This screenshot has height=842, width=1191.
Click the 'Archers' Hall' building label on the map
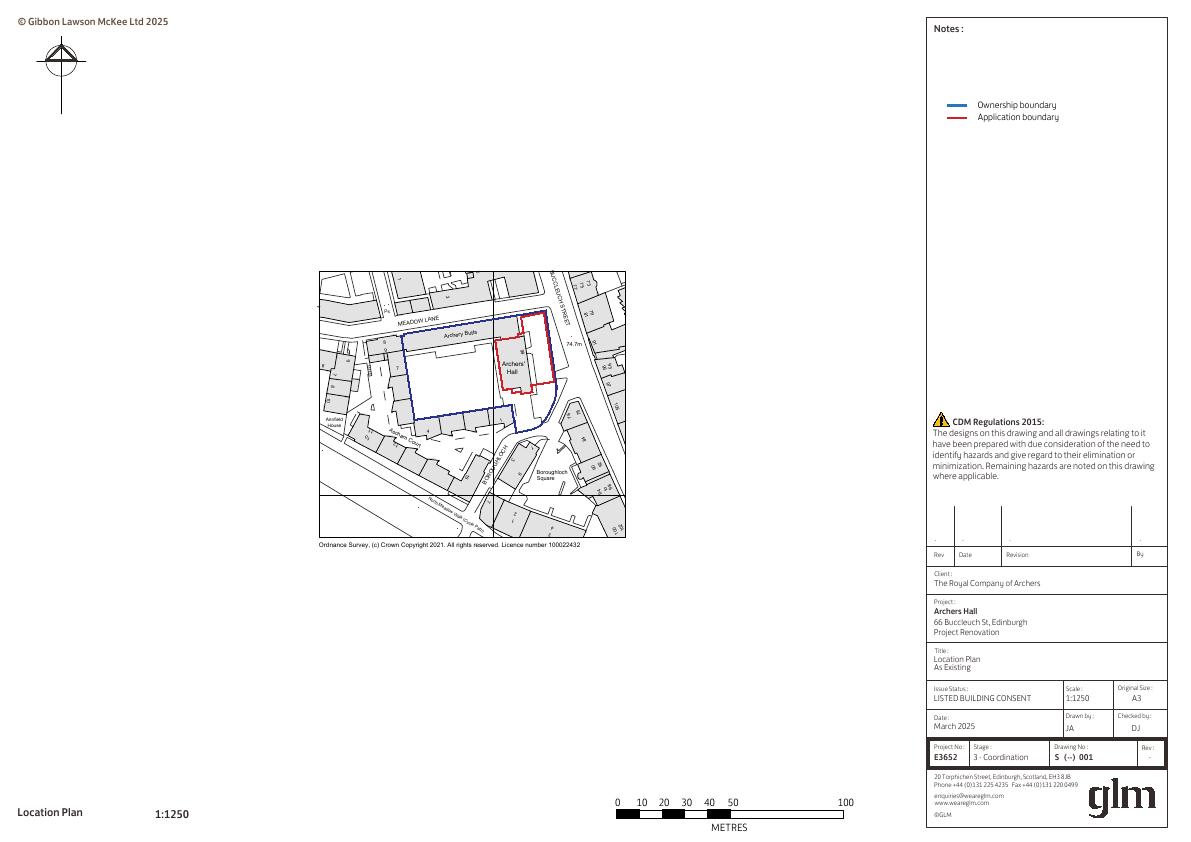pyautogui.click(x=513, y=367)
